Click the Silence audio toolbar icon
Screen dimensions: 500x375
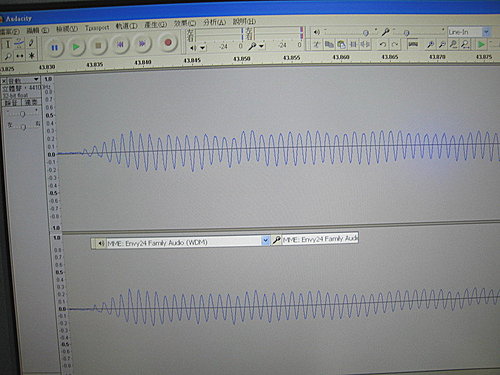pos(365,44)
